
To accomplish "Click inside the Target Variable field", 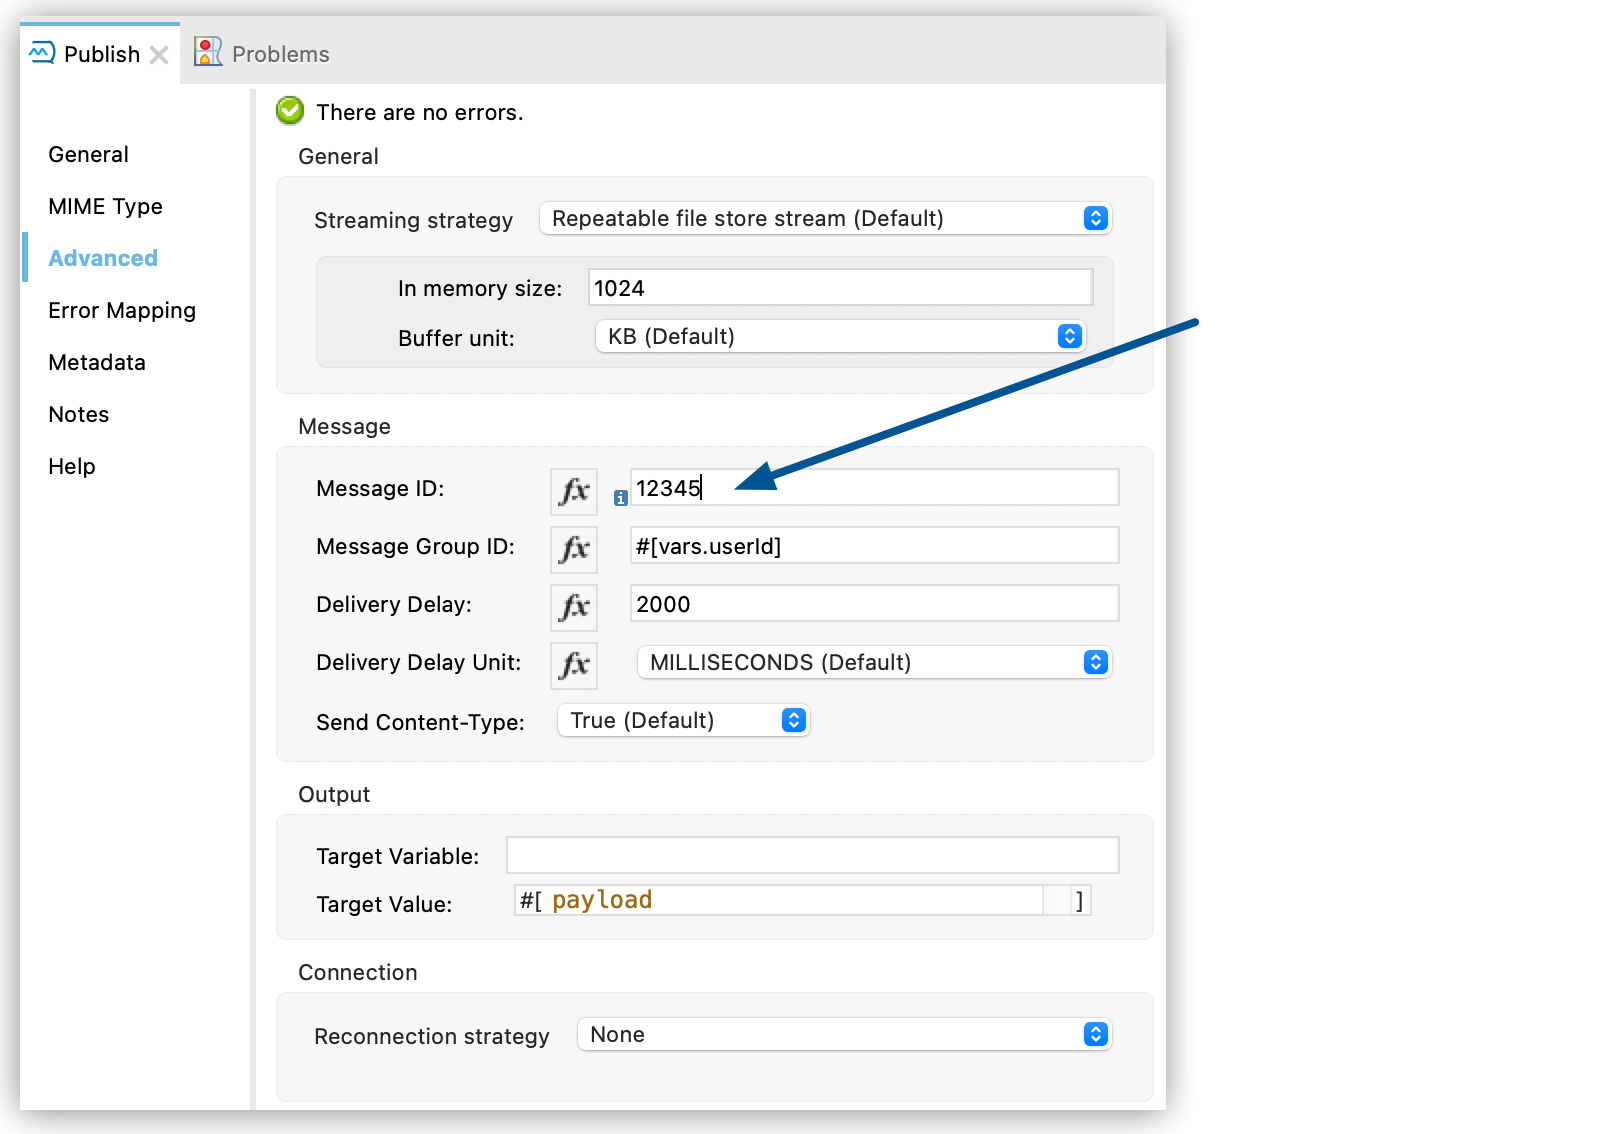I will 811,855.
